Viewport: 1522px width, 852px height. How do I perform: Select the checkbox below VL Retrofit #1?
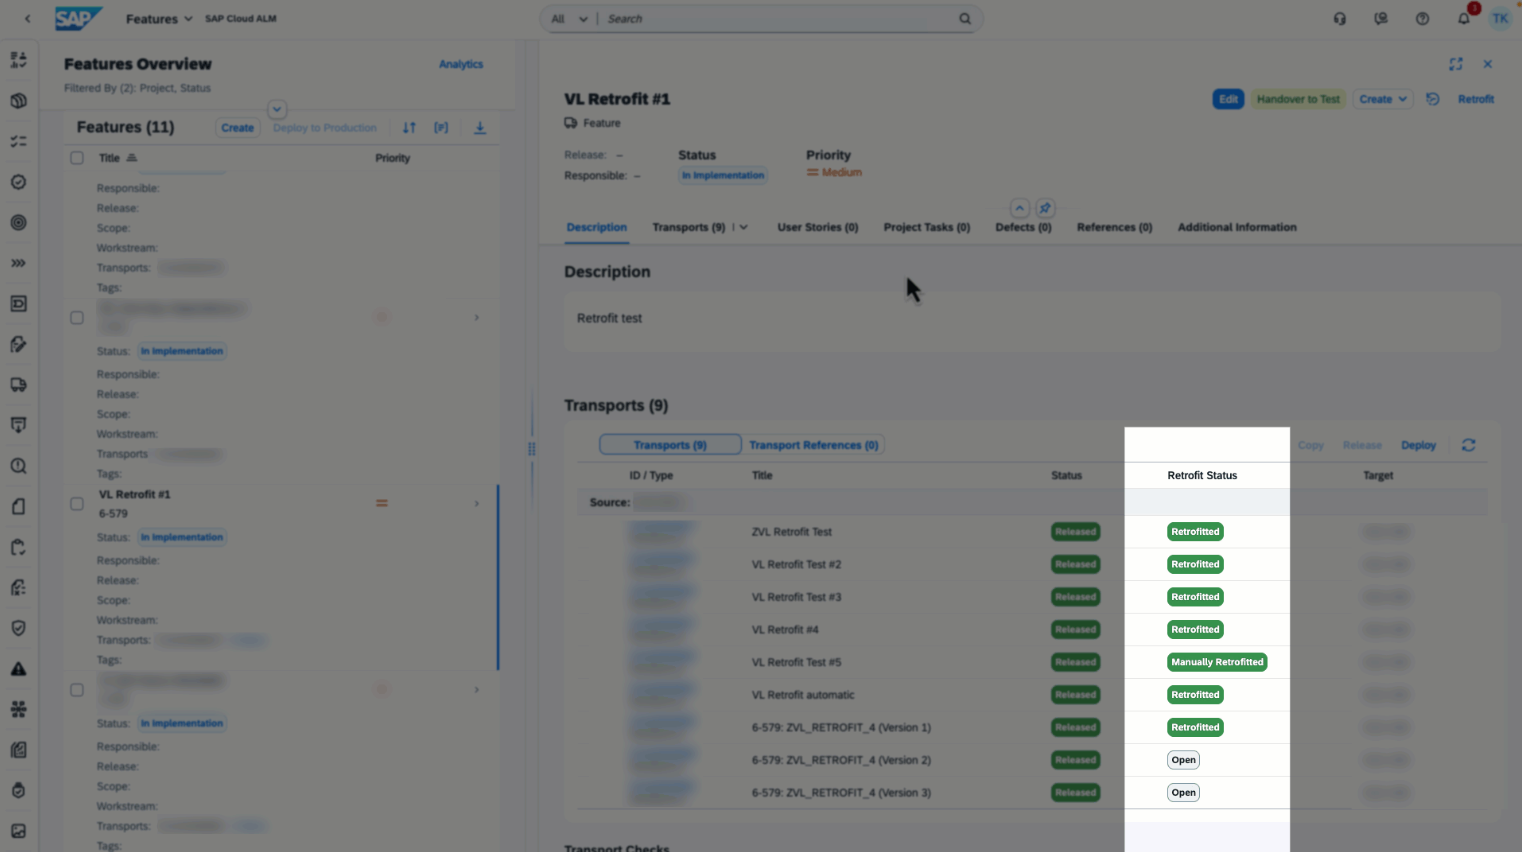click(77, 690)
